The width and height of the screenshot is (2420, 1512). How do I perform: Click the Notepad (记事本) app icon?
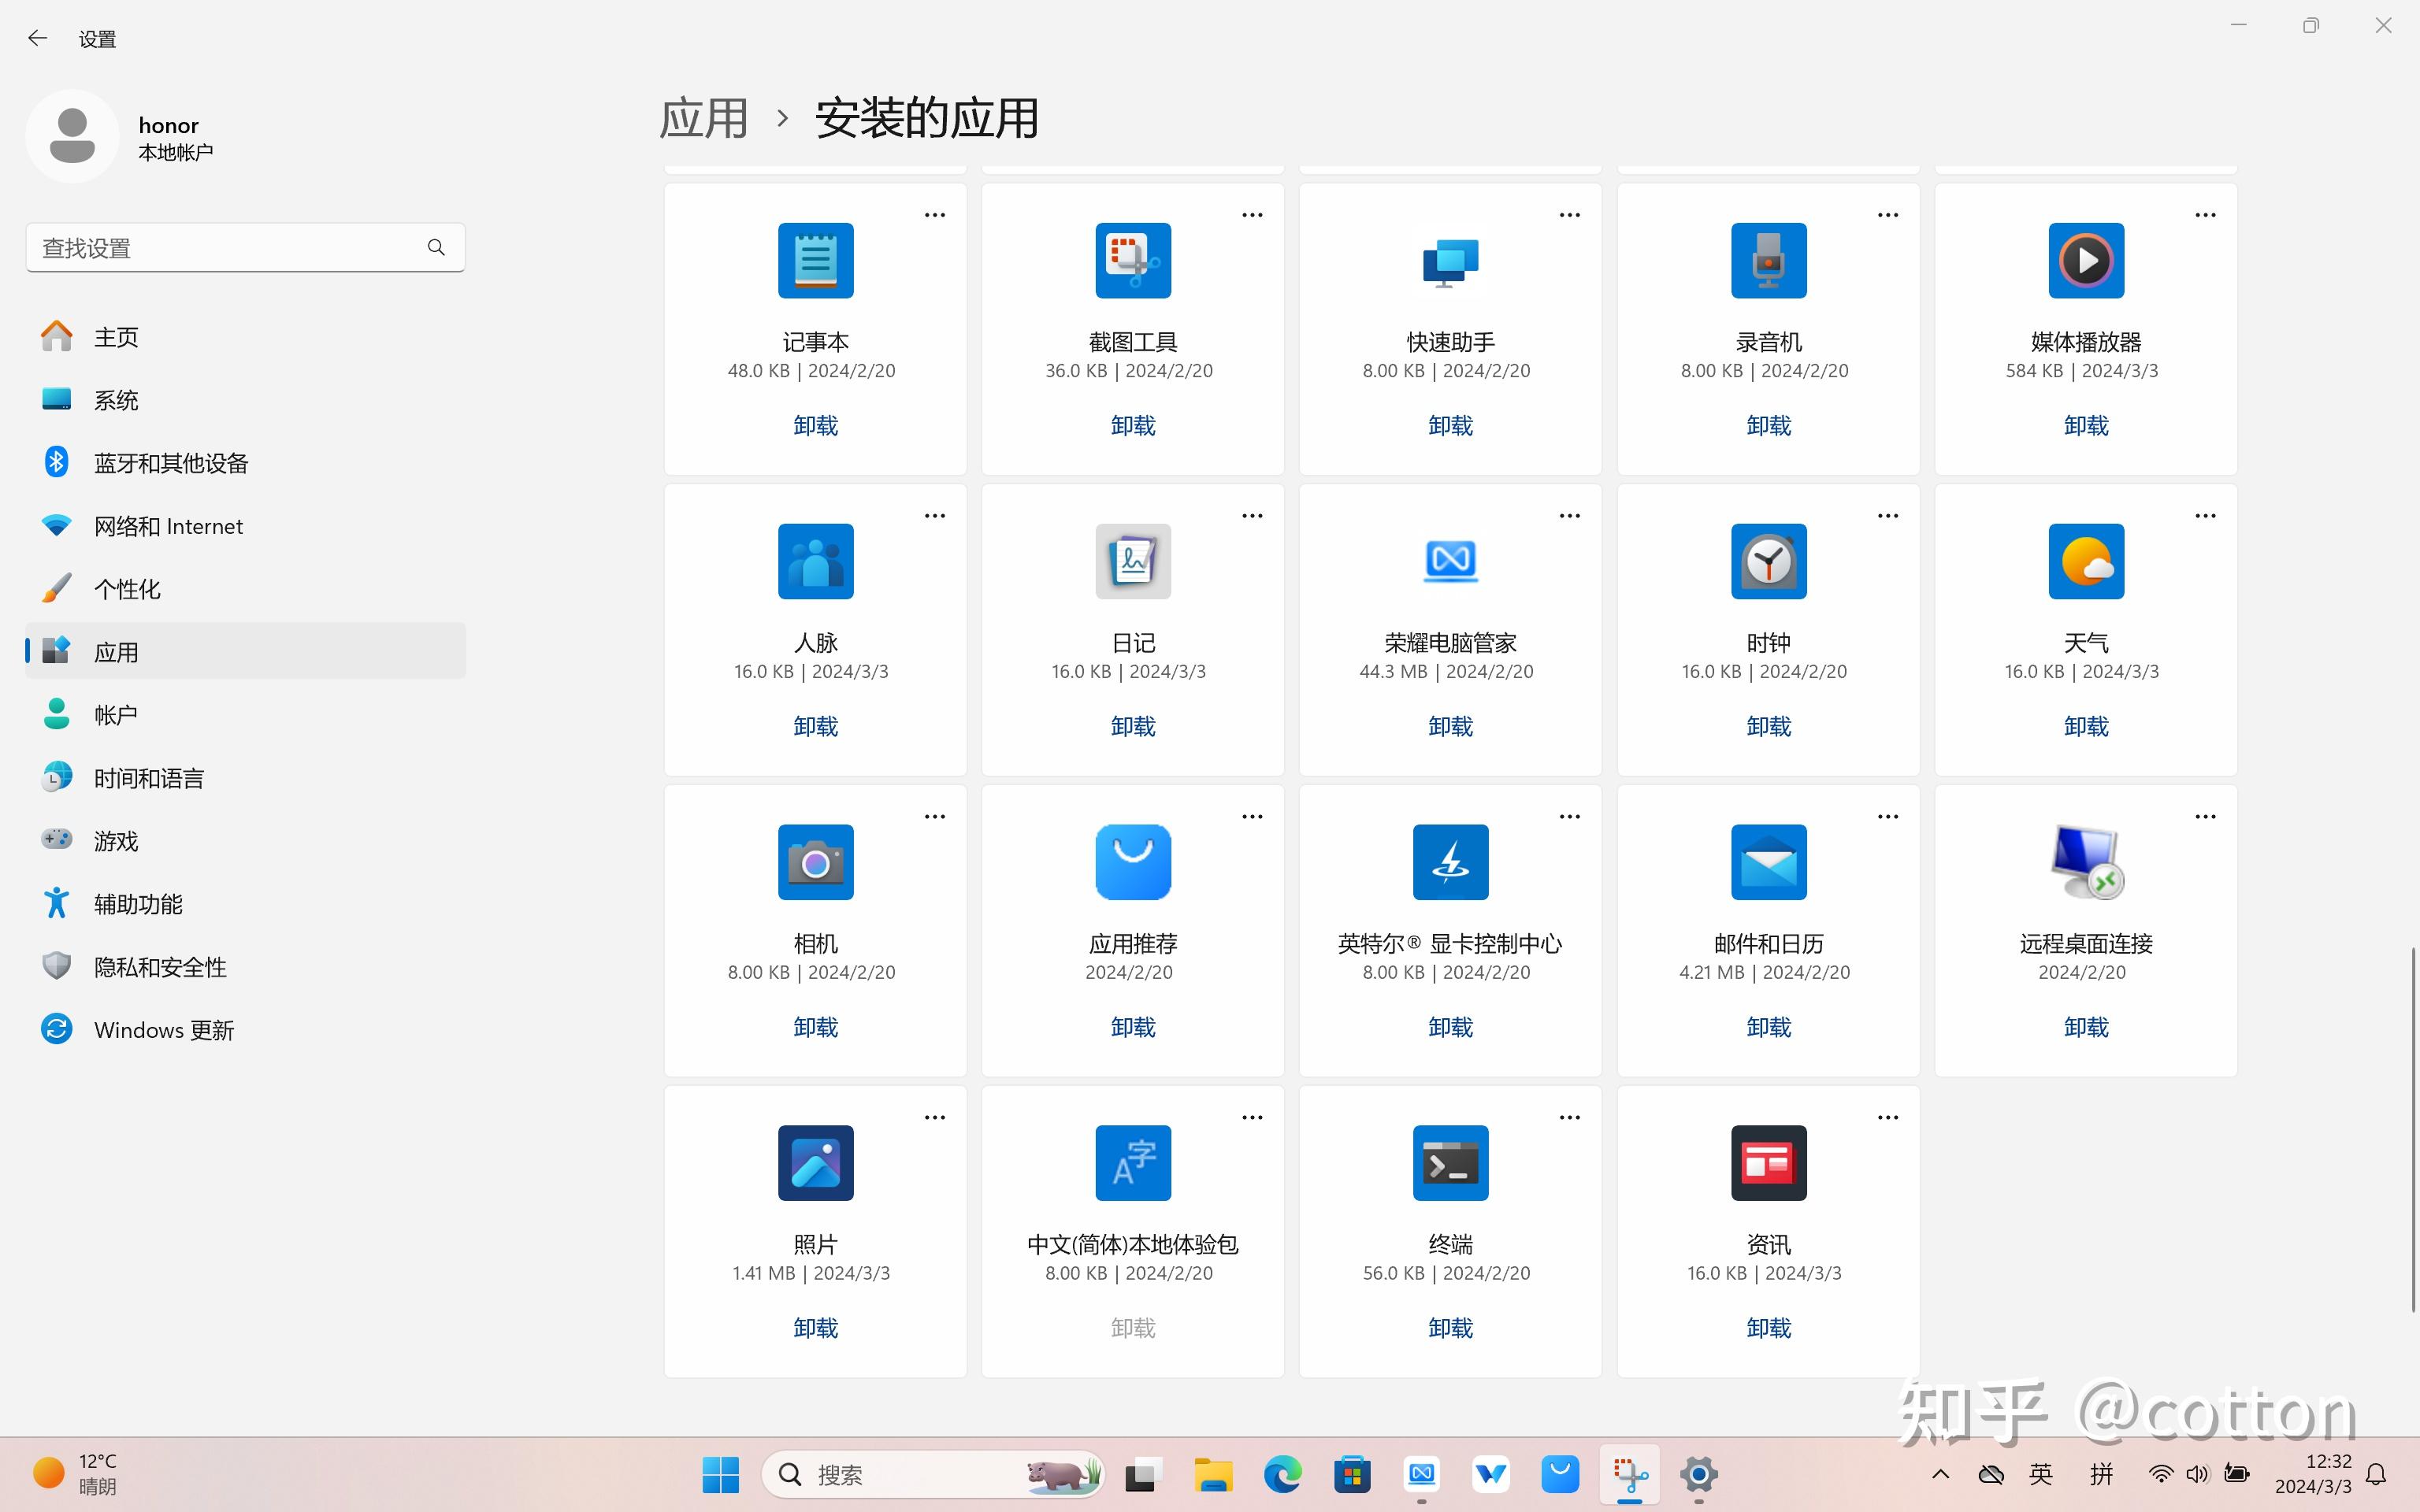coord(815,260)
